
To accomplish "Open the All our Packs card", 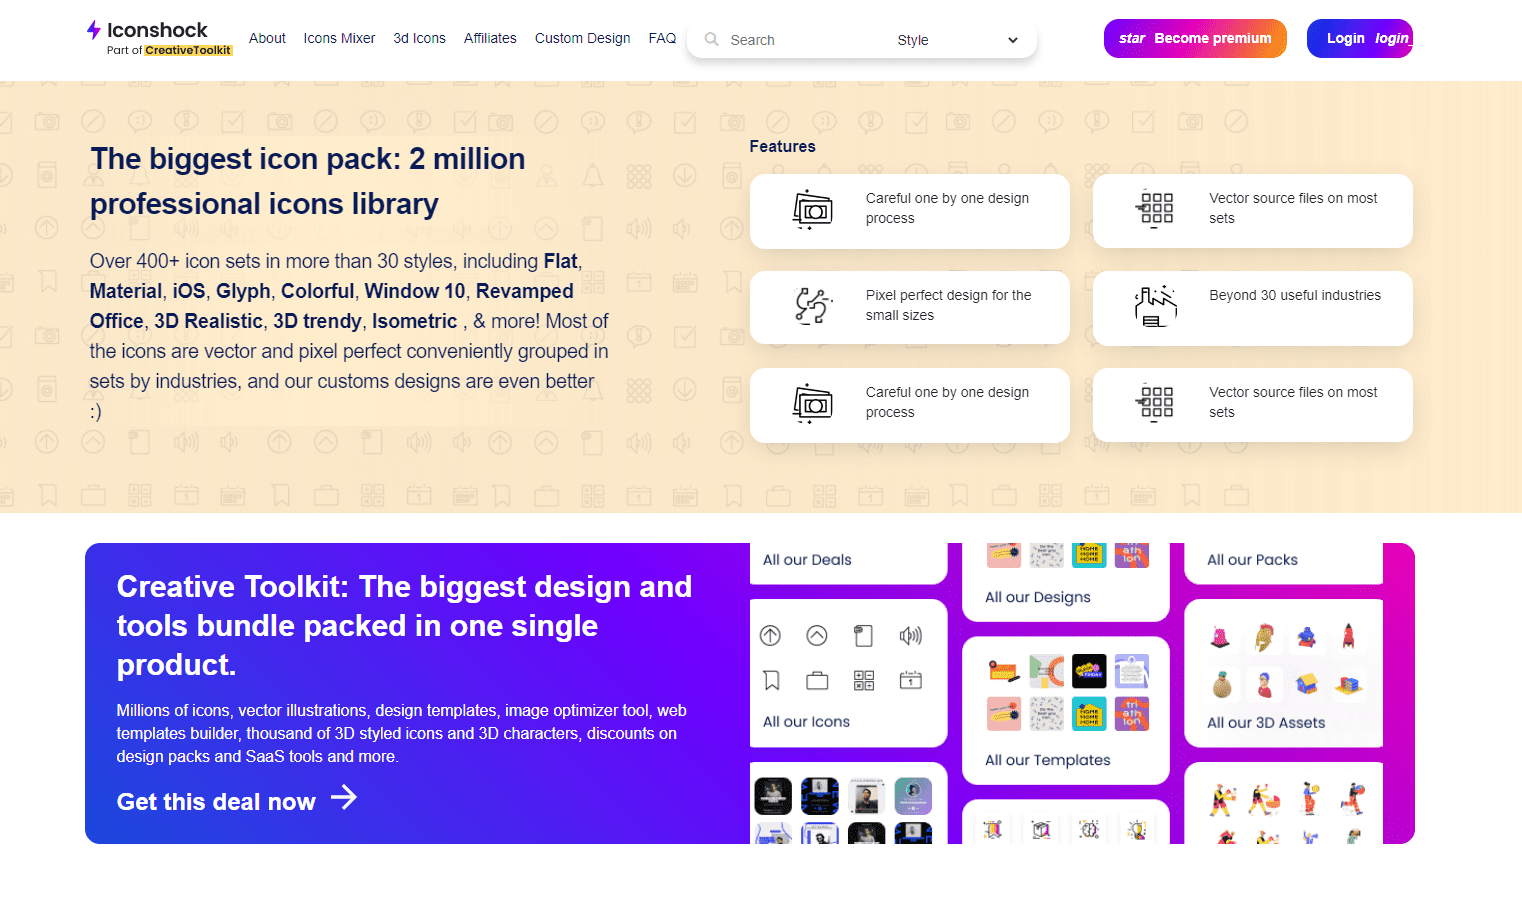I will click(1283, 563).
